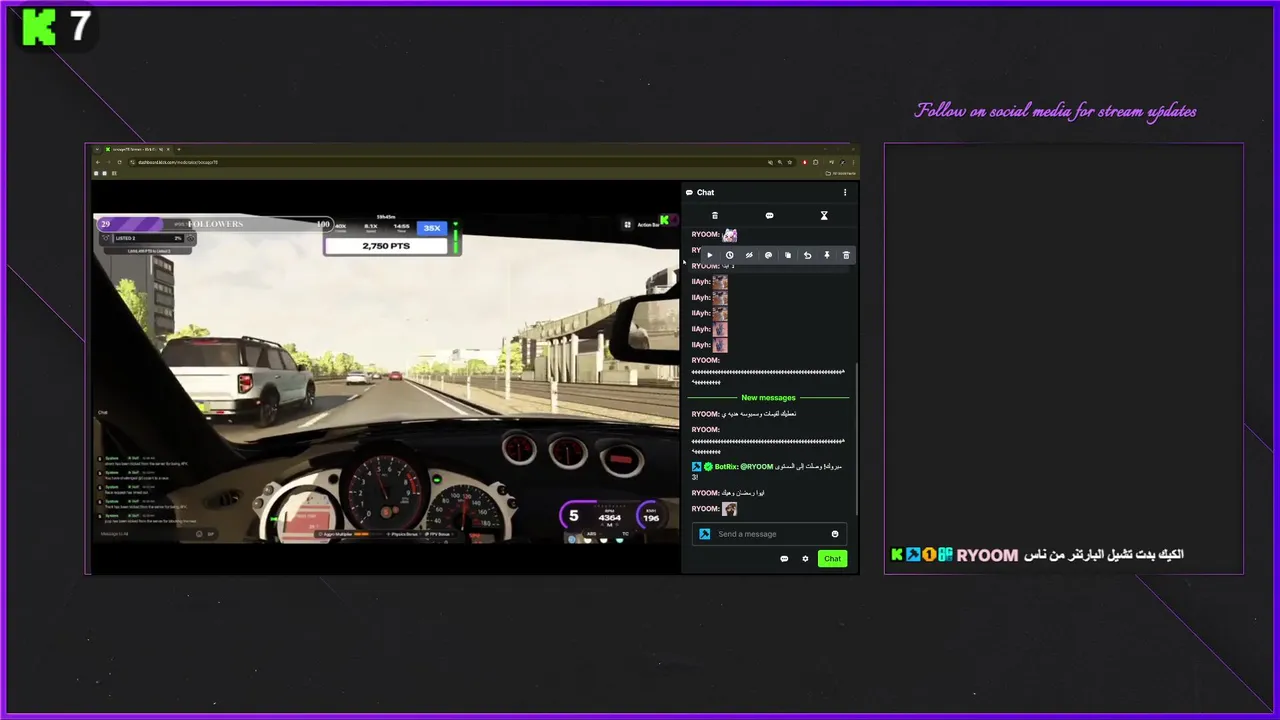Image resolution: width=1280 pixels, height=720 pixels.
Task: Click the BotRix username in chat
Action: (726, 467)
